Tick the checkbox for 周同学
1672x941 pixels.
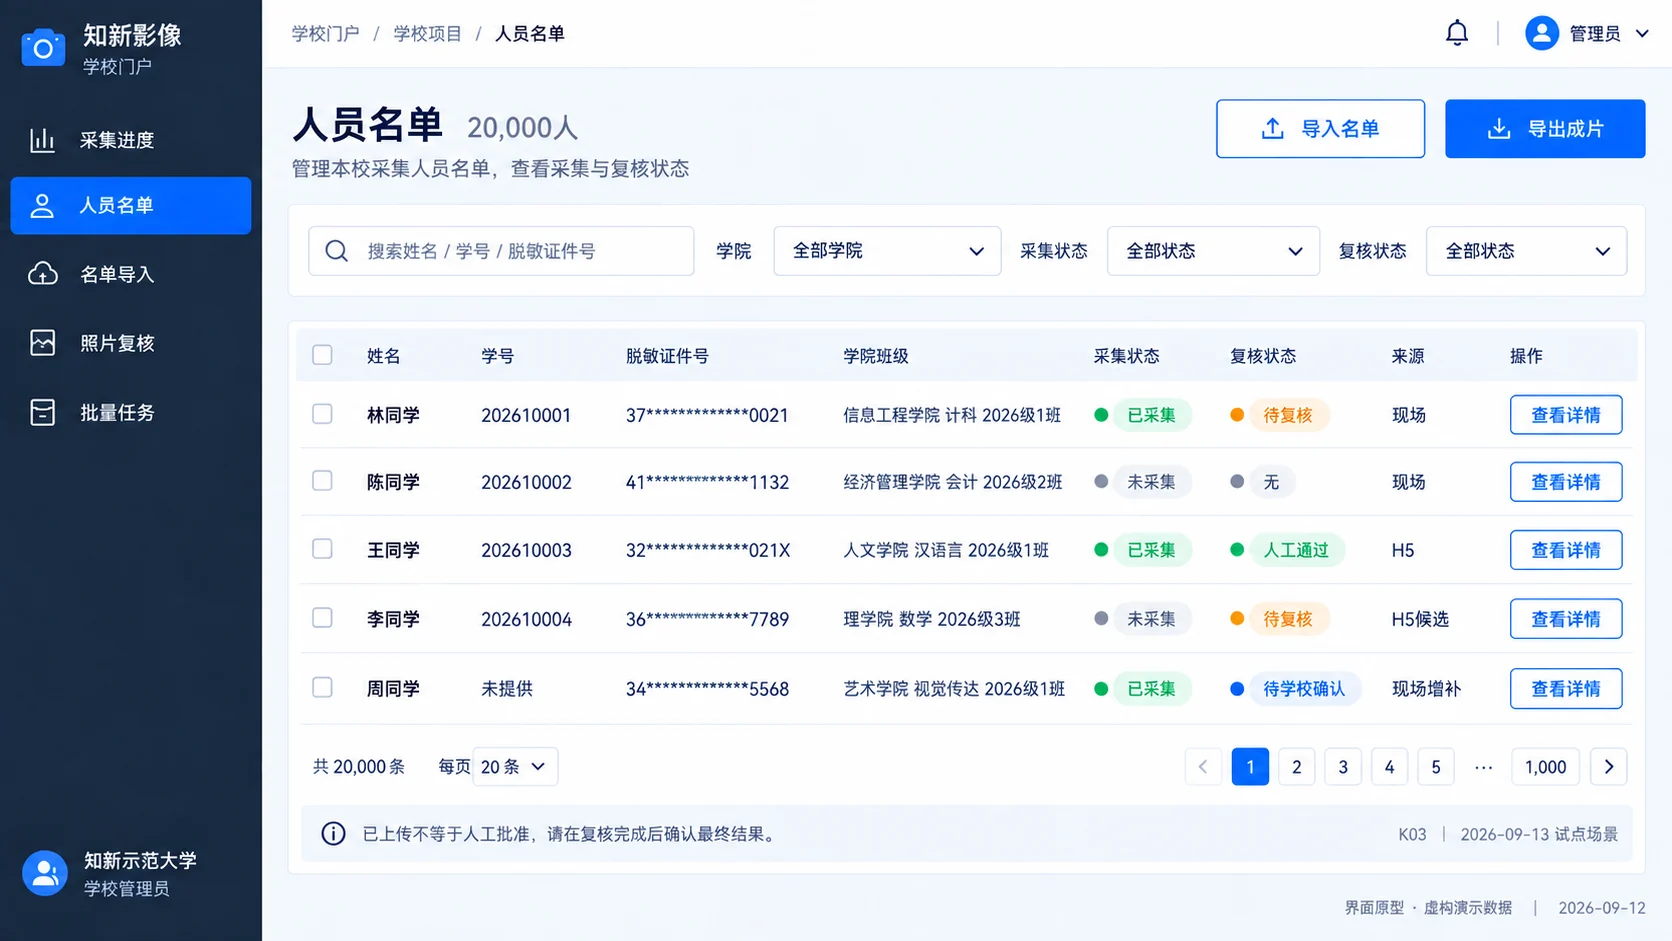[x=322, y=687]
